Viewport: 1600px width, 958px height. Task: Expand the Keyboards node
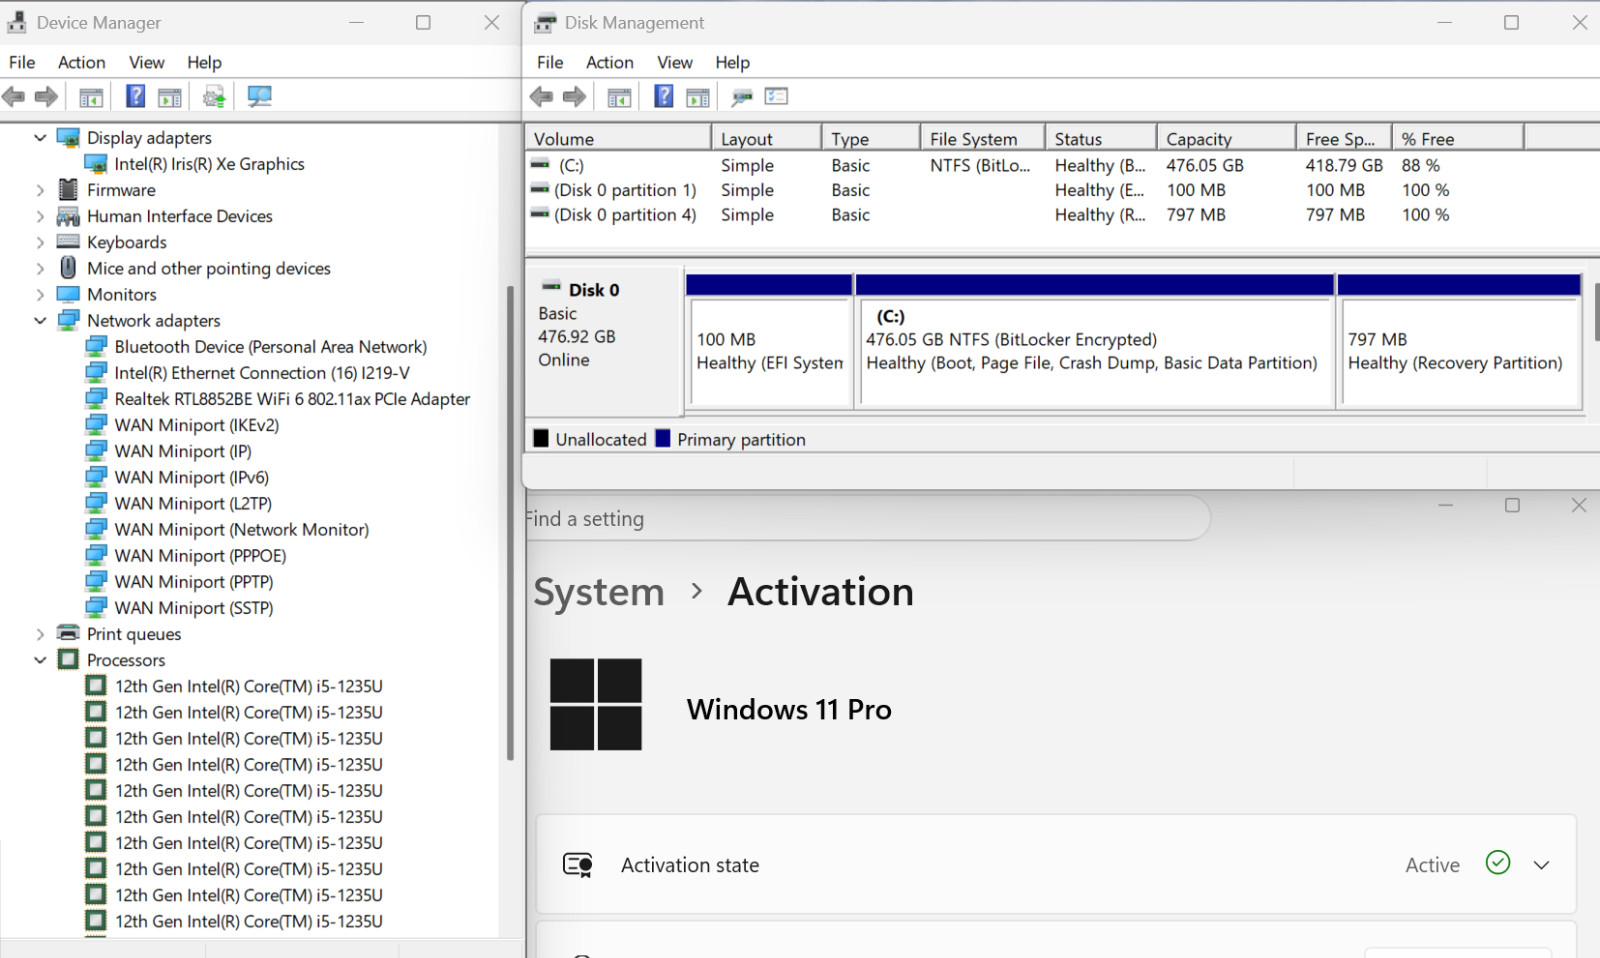coord(40,242)
